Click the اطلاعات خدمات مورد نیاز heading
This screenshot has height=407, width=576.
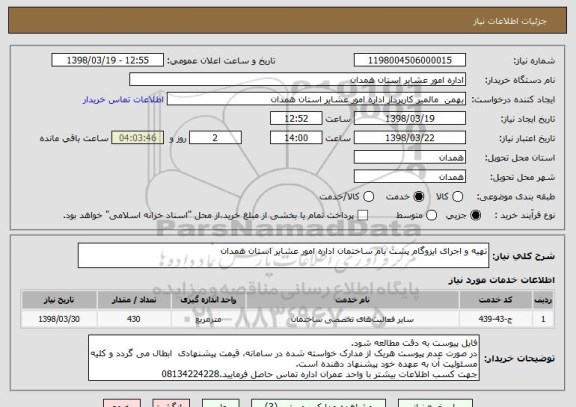coord(501,280)
